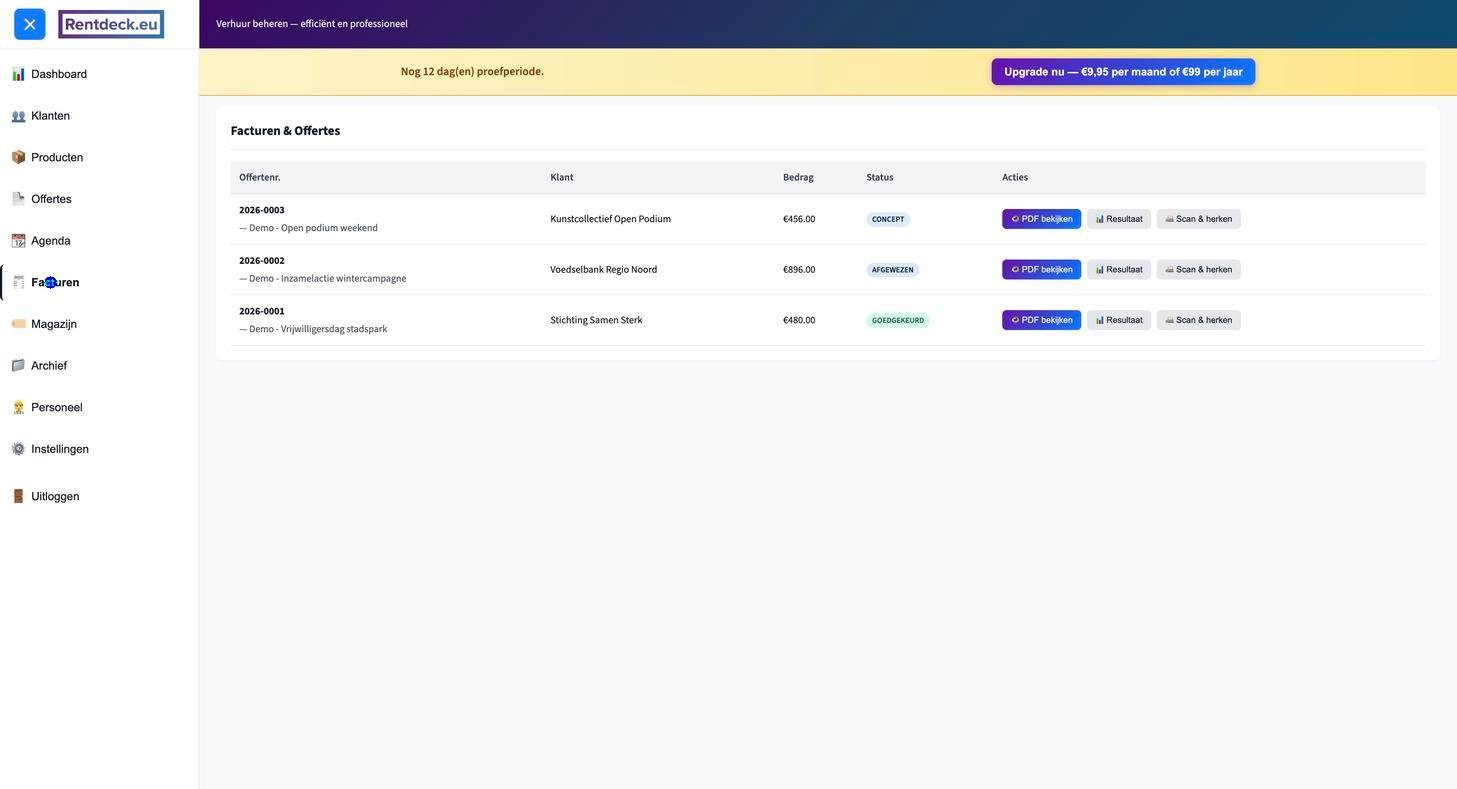Click the Magazijn sidebar icon
The height and width of the screenshot is (789, 1457).
point(18,324)
